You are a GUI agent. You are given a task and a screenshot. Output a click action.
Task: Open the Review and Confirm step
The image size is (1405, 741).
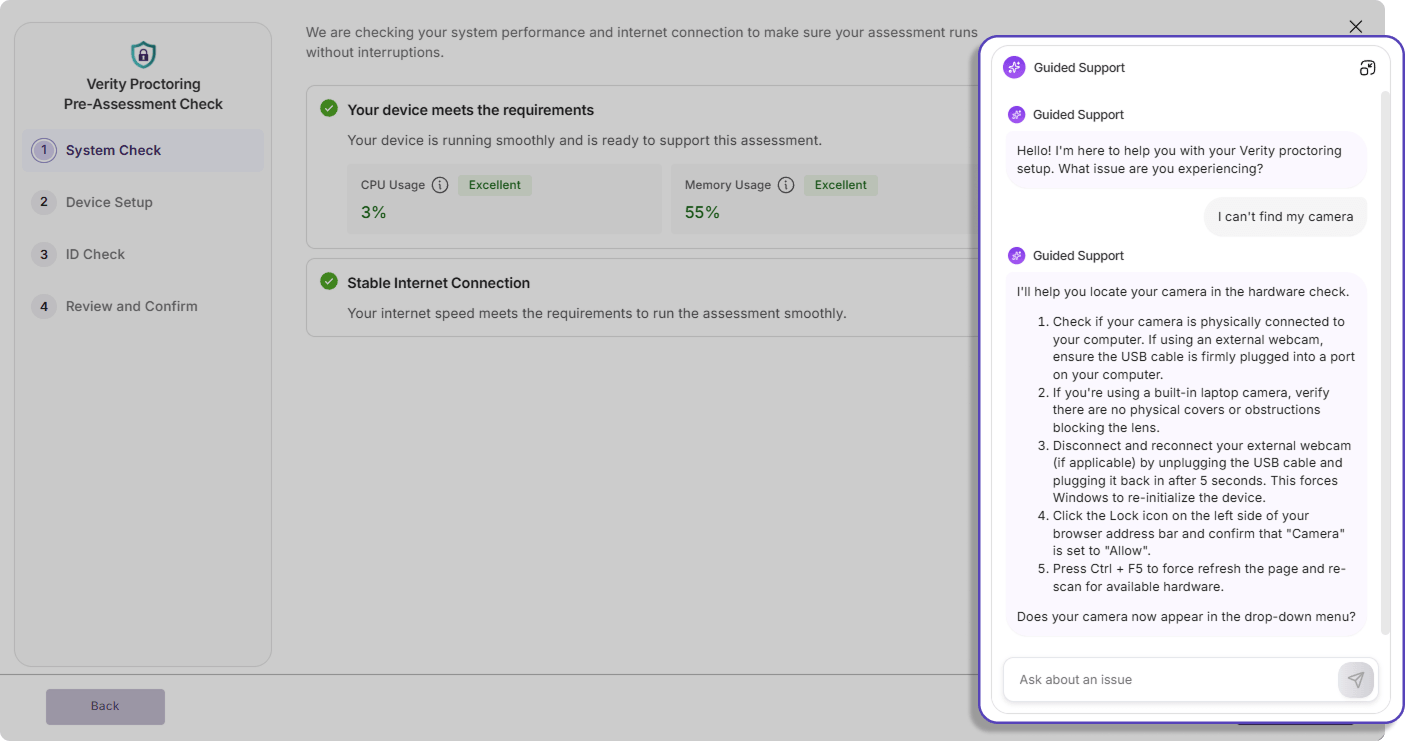143,306
